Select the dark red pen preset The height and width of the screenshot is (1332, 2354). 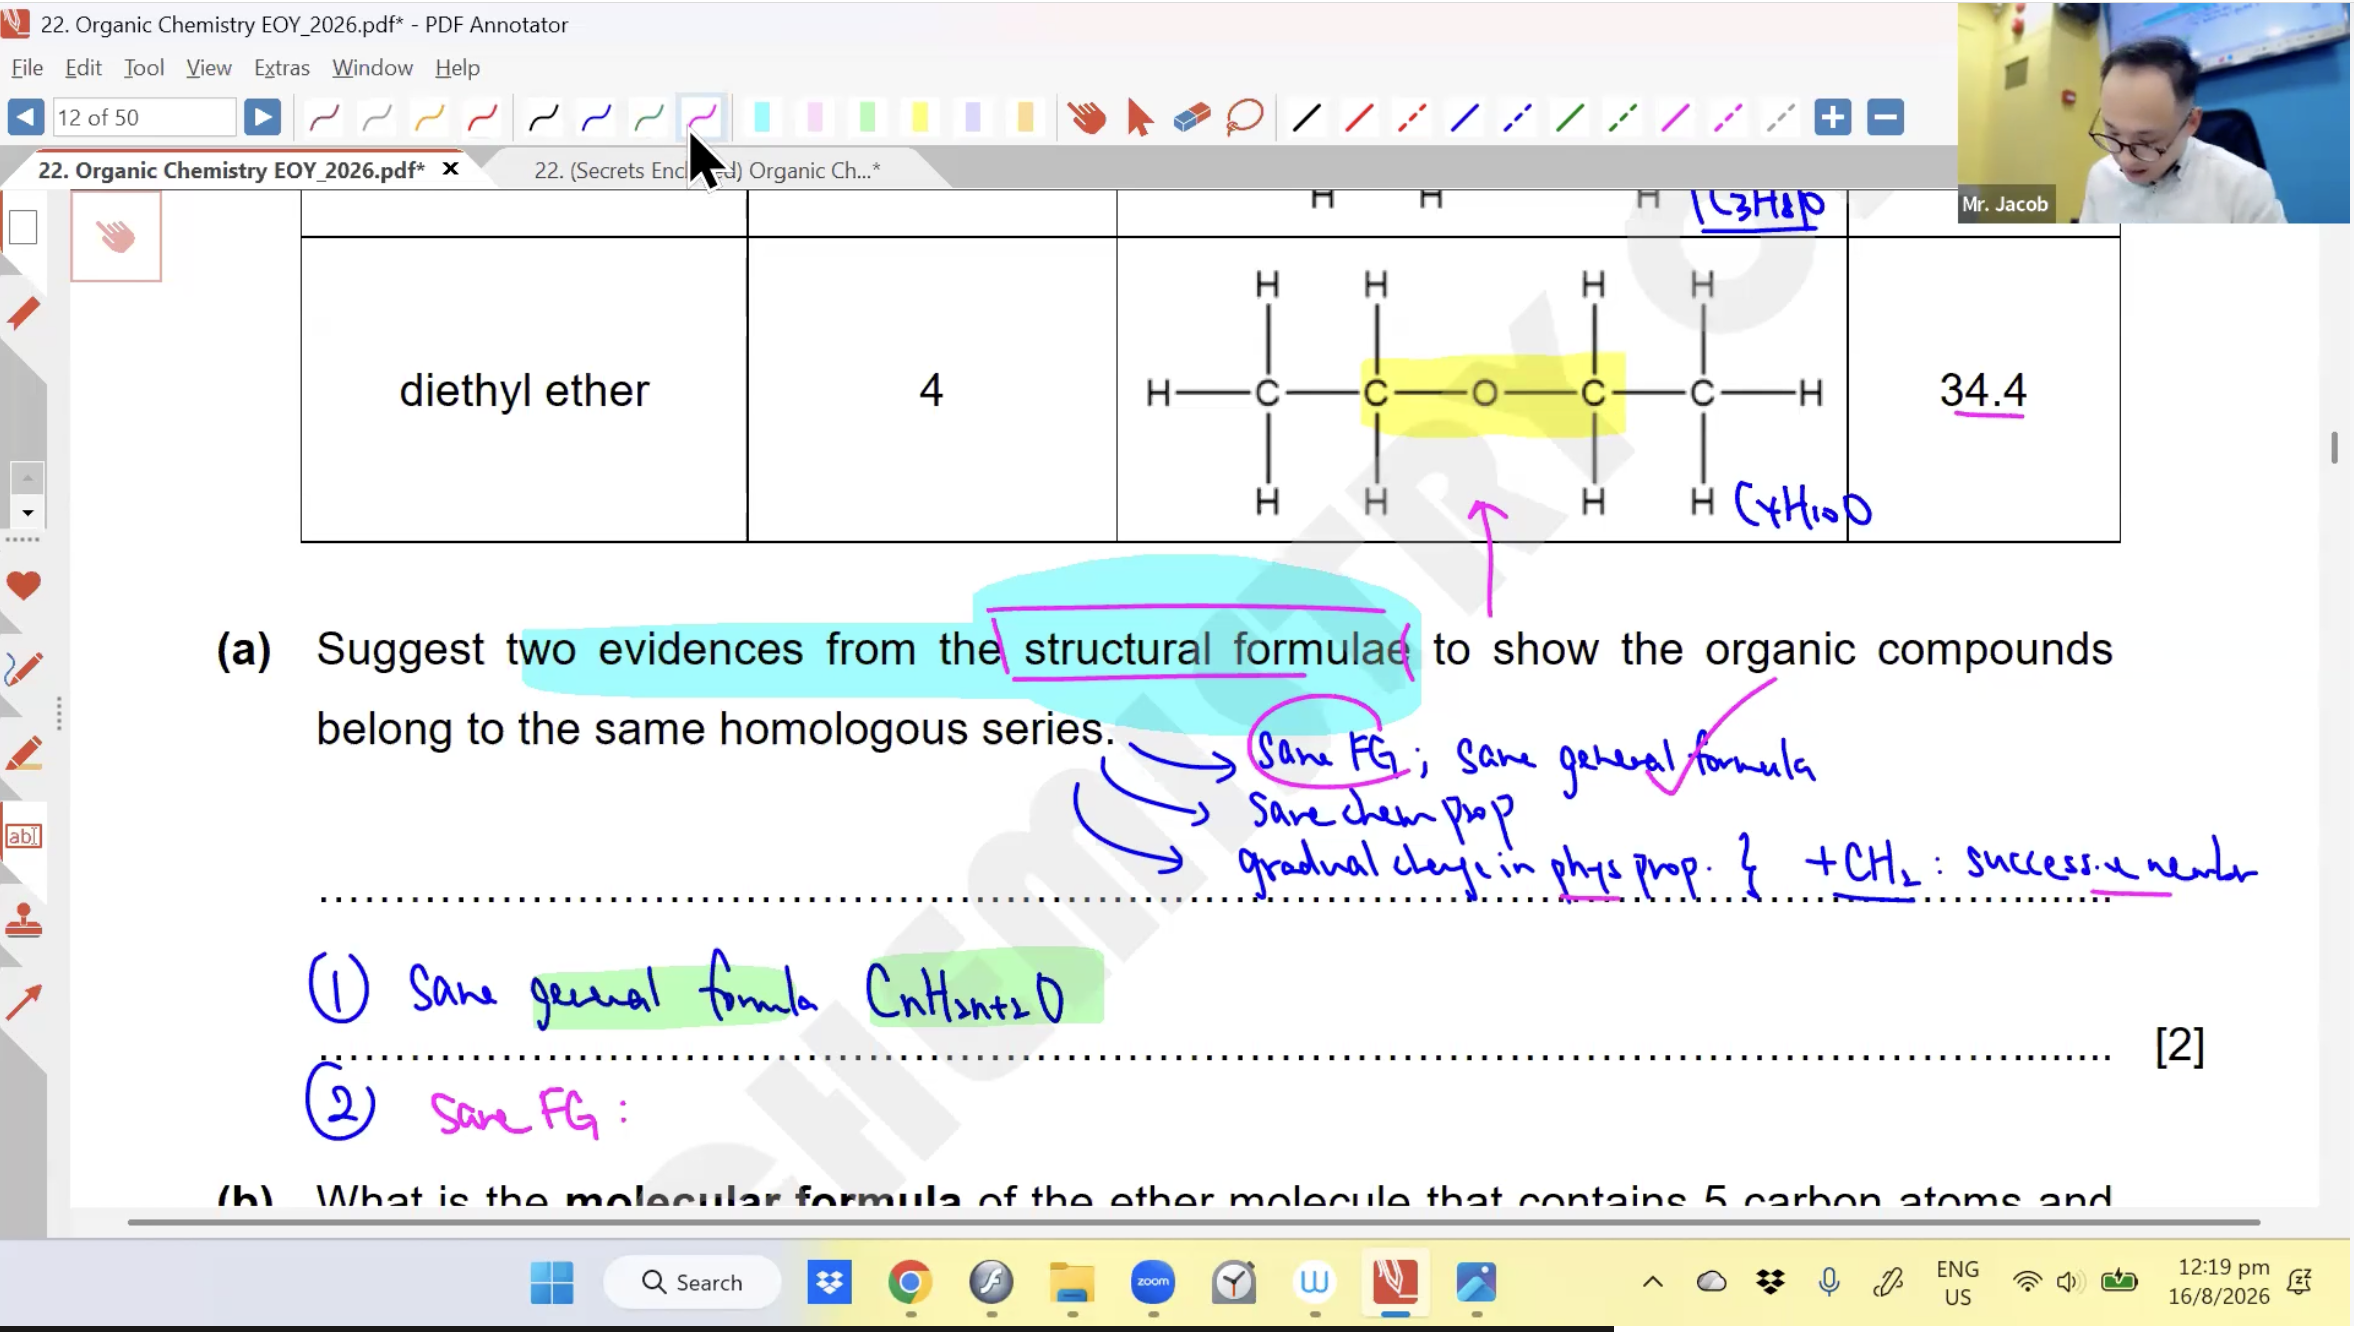click(324, 118)
